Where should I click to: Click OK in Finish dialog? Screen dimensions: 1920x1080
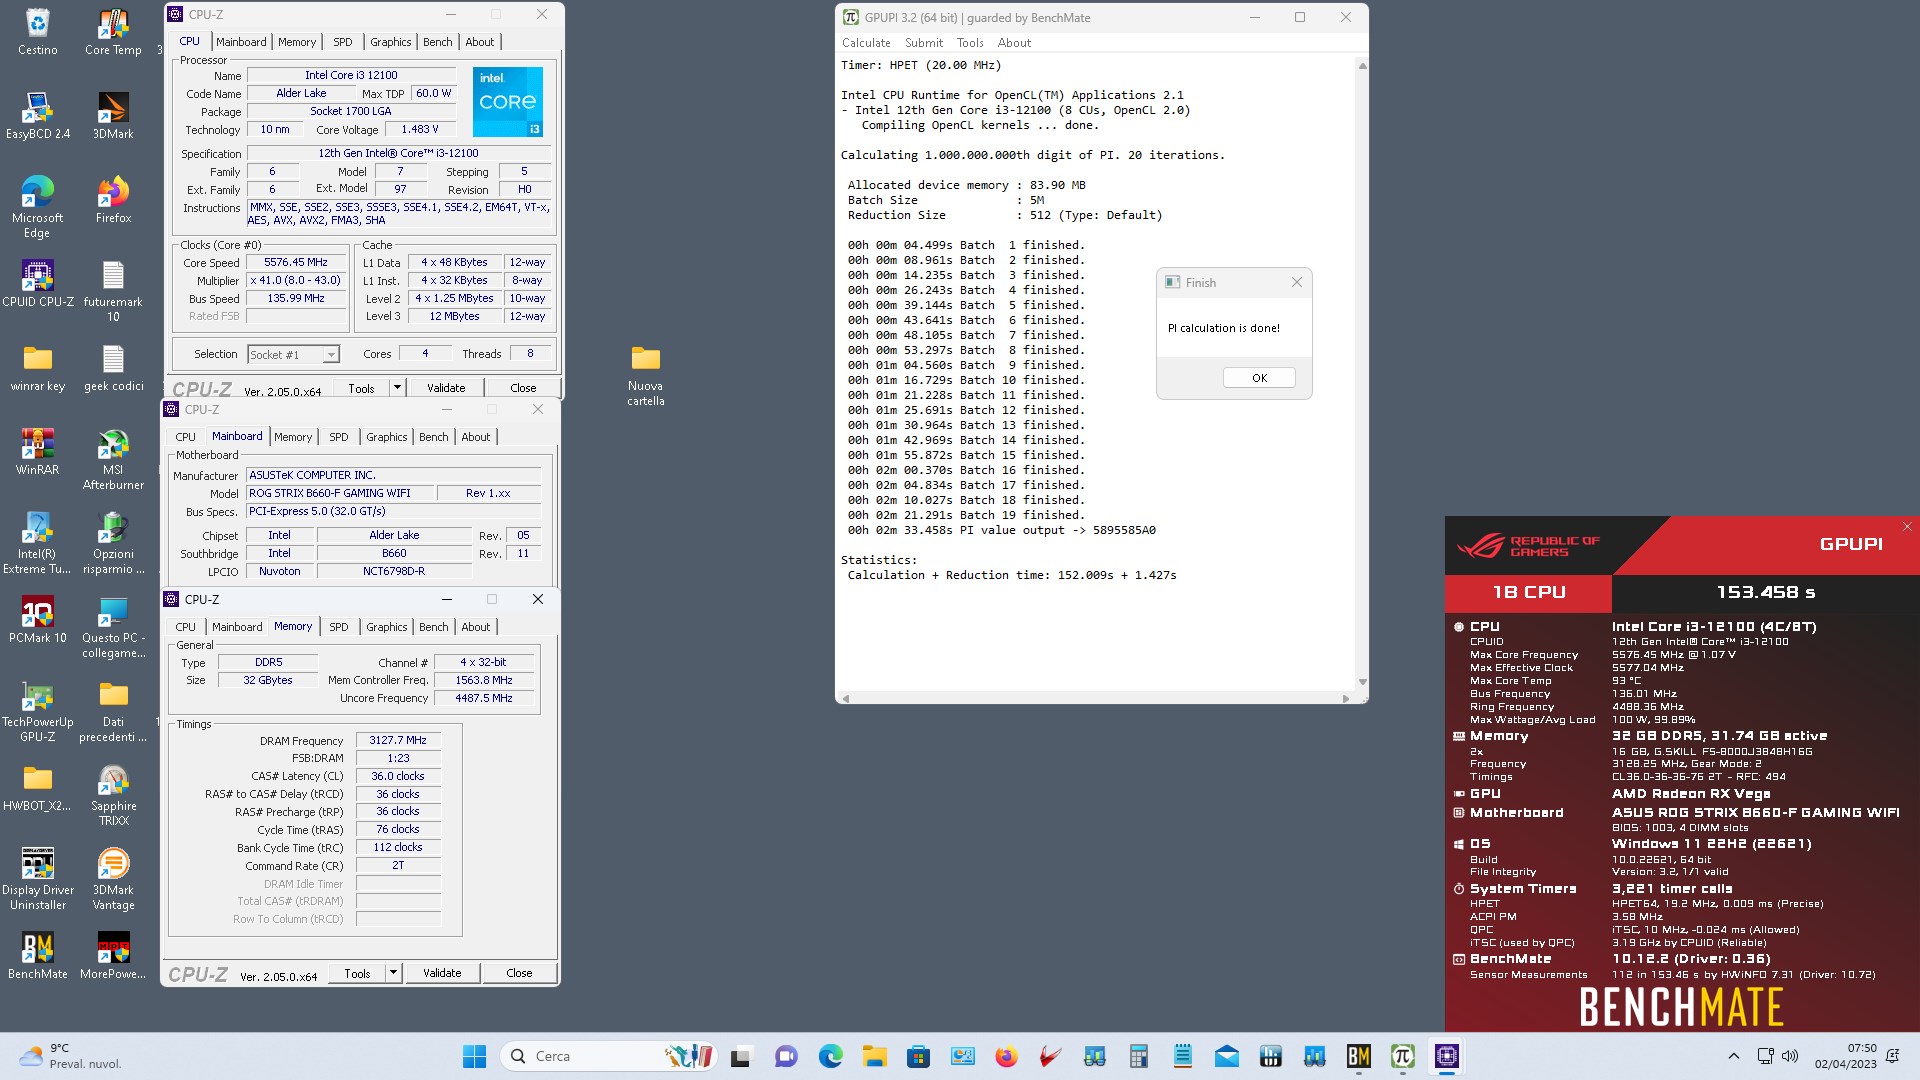pos(1259,378)
